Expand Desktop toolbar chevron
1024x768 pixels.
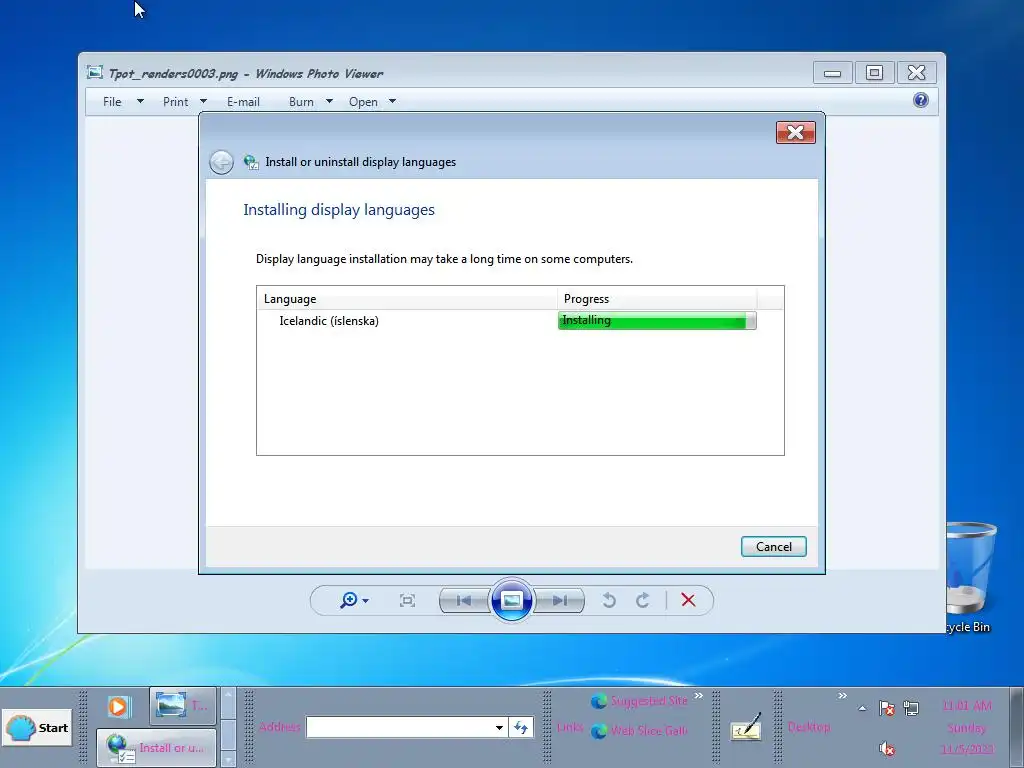(x=842, y=696)
